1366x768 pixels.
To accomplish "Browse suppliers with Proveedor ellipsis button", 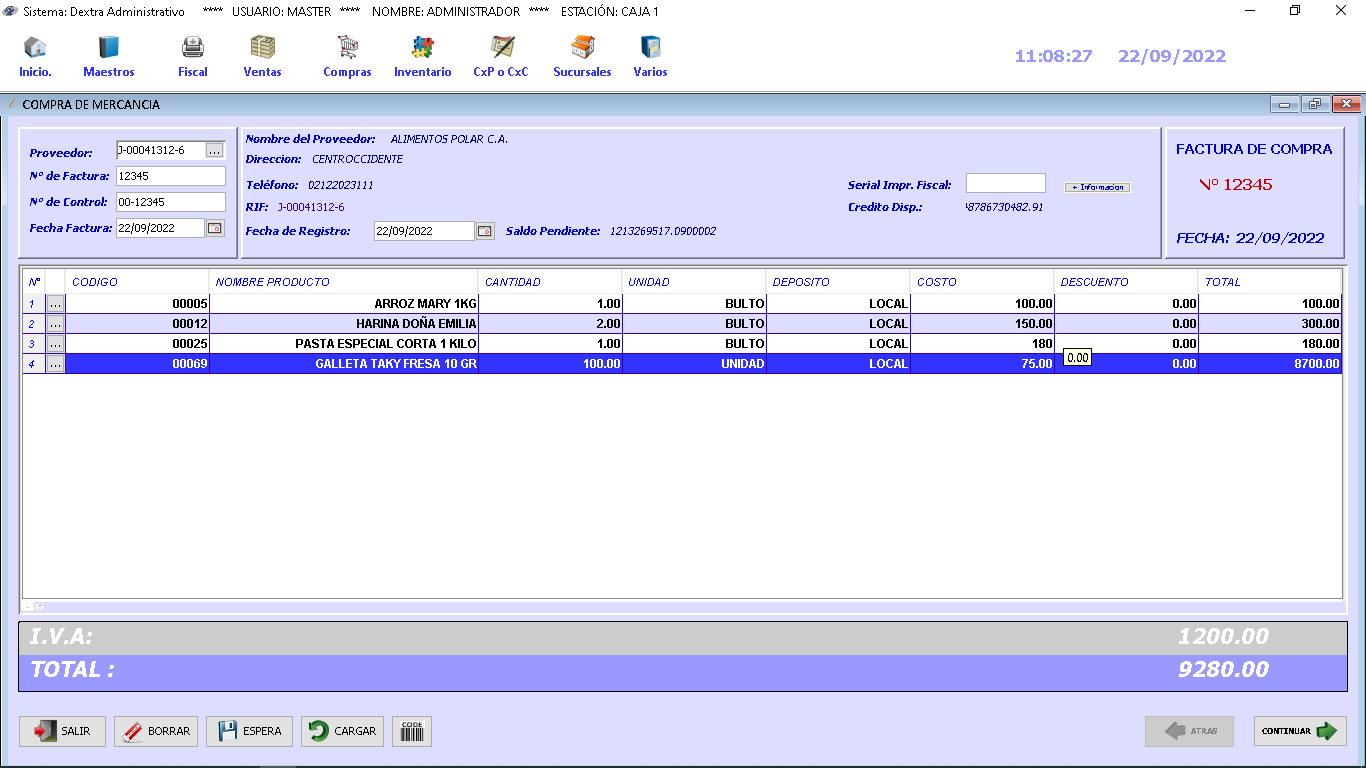I will coord(215,150).
